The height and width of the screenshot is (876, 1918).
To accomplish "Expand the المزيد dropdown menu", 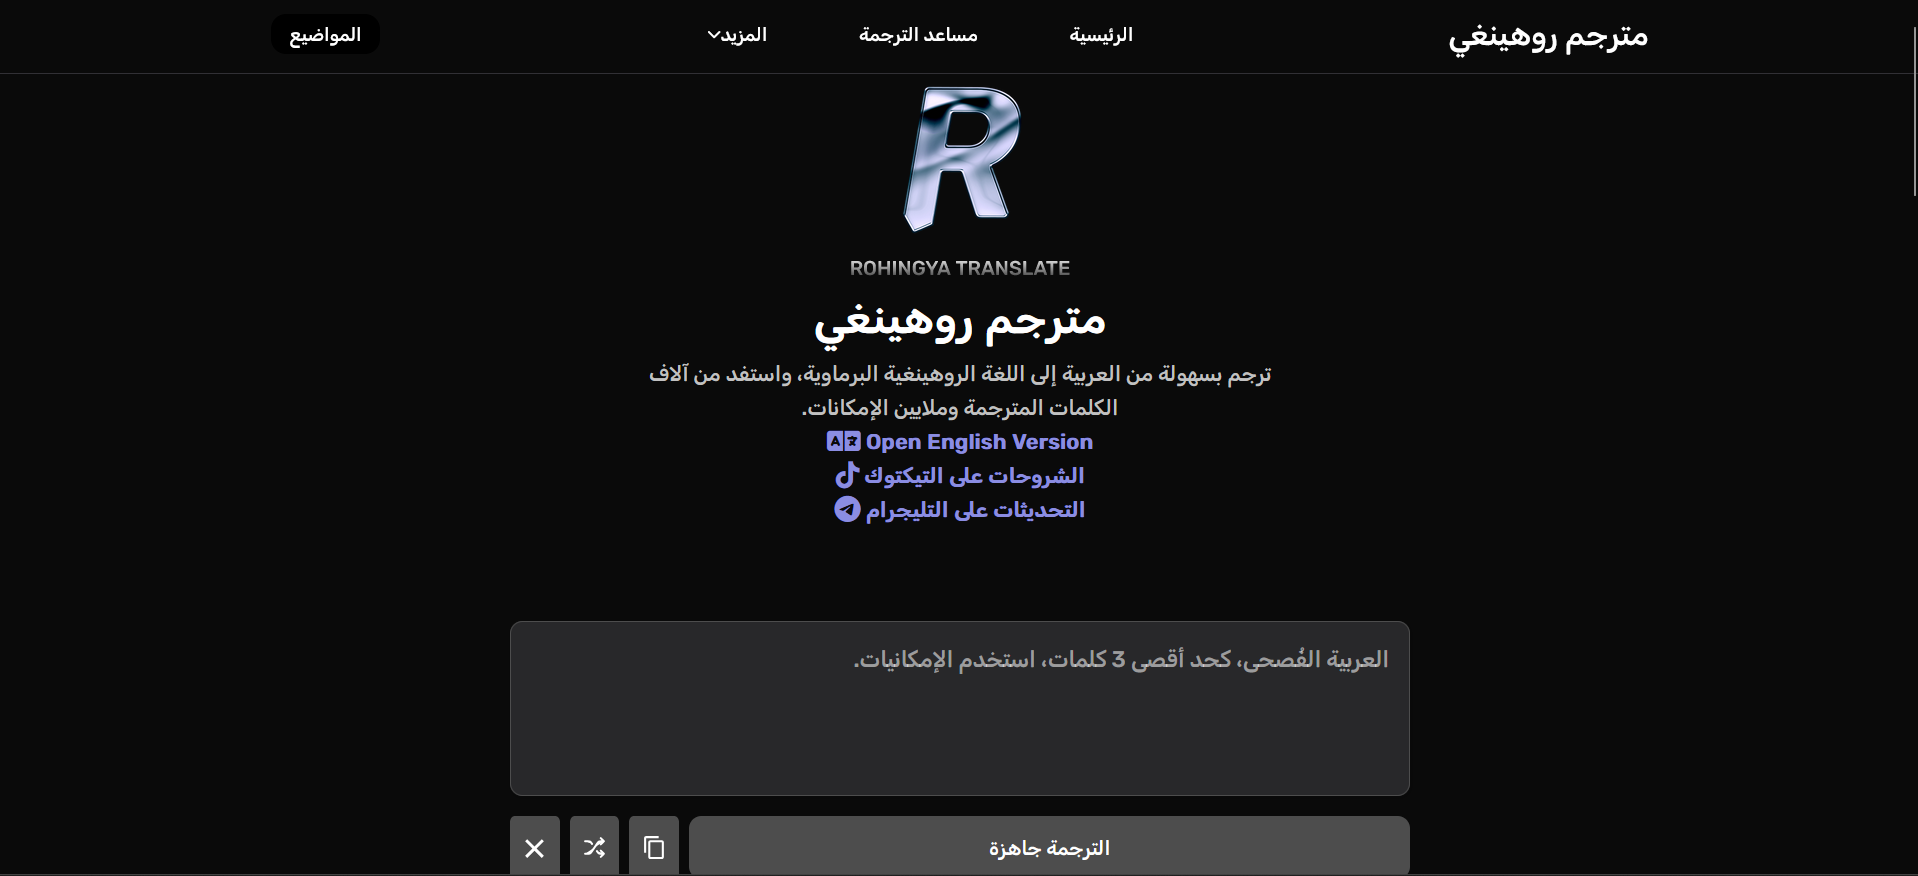I will click(737, 35).
